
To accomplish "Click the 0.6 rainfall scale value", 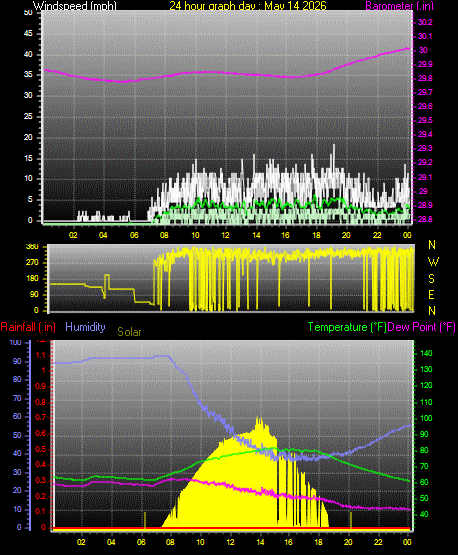I will [x=41, y=434].
